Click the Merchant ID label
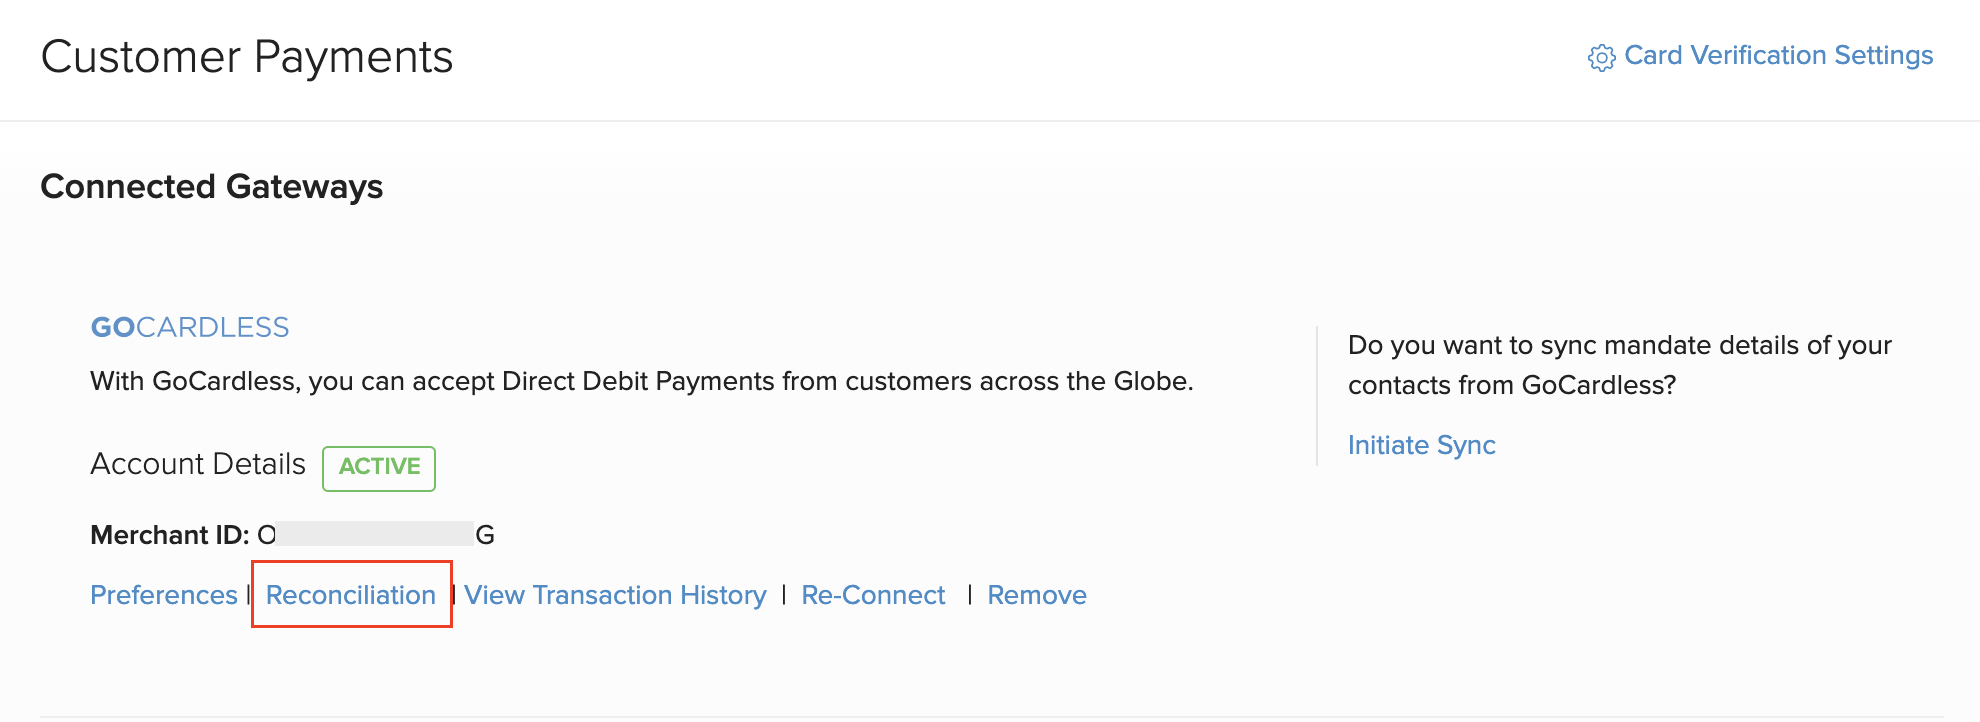Image resolution: width=1980 pixels, height=722 pixels. pyautogui.click(x=169, y=535)
